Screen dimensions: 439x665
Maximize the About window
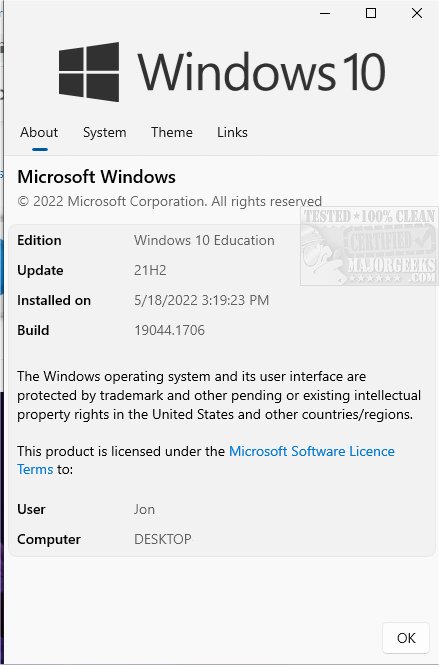(371, 13)
